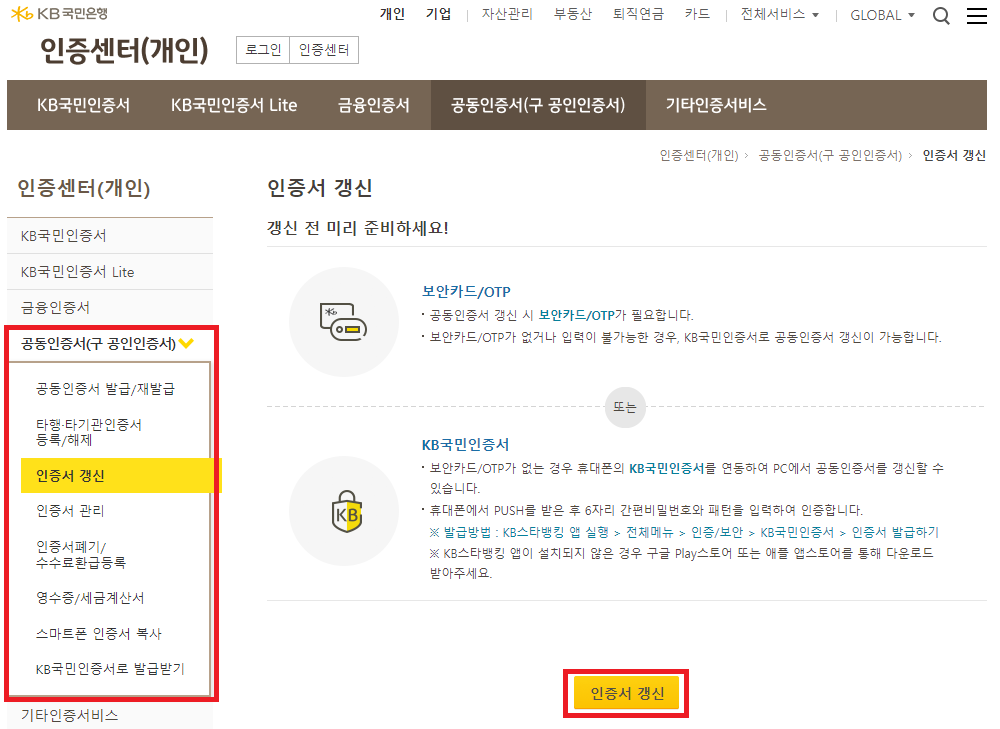1000x729 pixels.
Task: Click the KB국민인증서 blue heading
Action: tap(466, 445)
